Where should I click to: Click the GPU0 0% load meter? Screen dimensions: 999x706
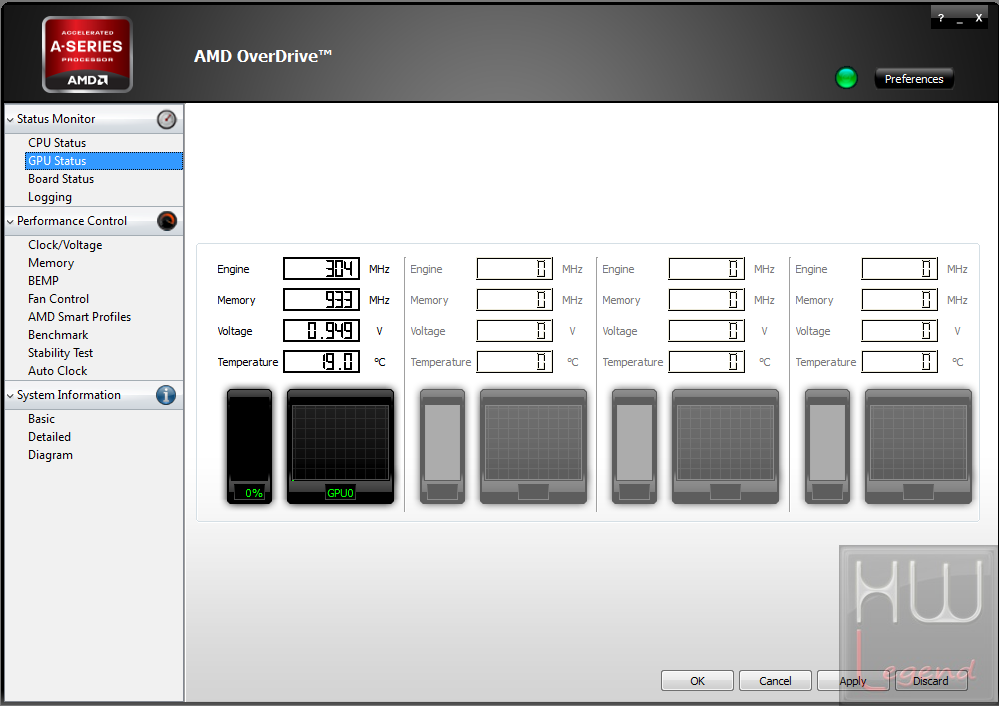click(249, 447)
